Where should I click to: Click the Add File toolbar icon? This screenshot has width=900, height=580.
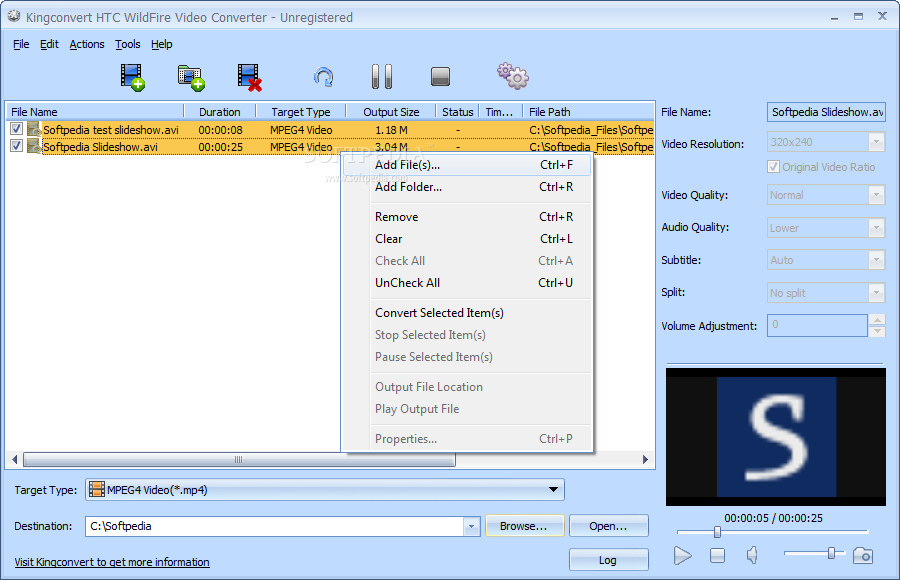click(133, 77)
